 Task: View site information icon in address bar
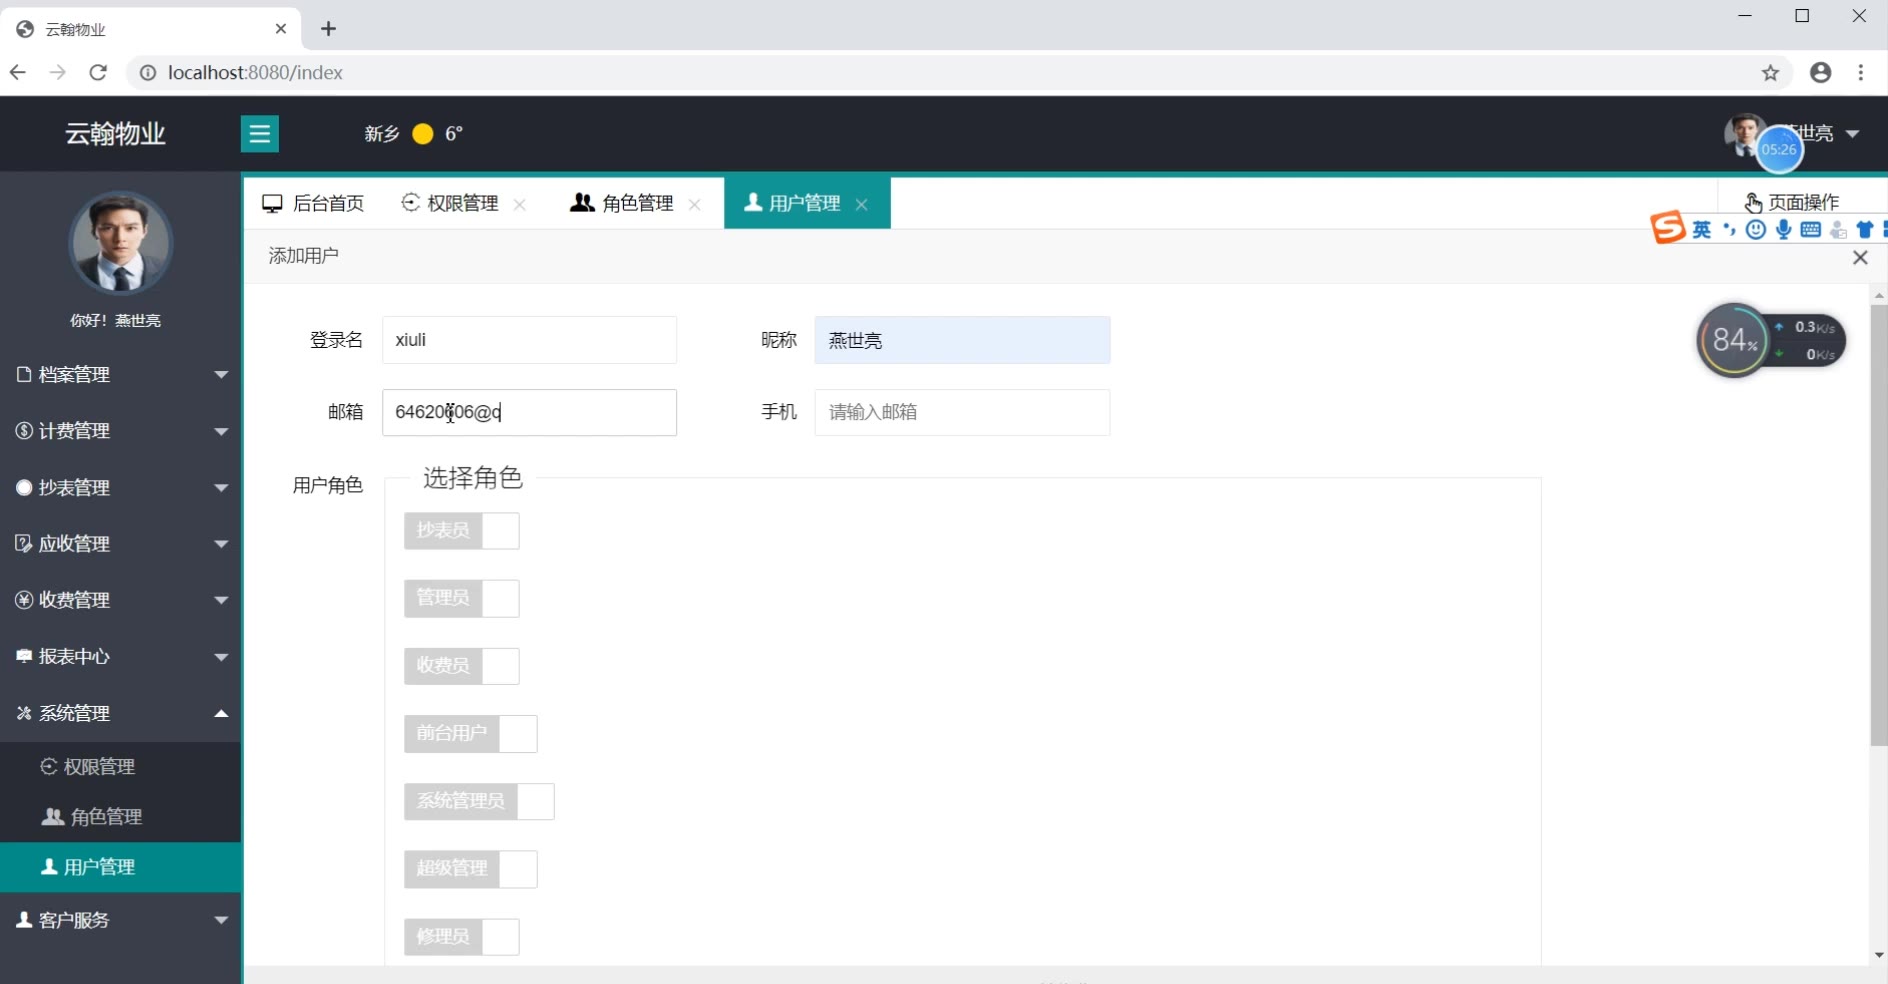pyautogui.click(x=148, y=73)
